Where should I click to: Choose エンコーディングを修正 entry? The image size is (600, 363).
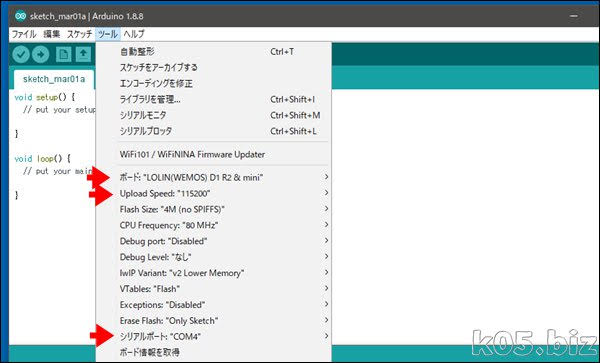tap(214, 83)
